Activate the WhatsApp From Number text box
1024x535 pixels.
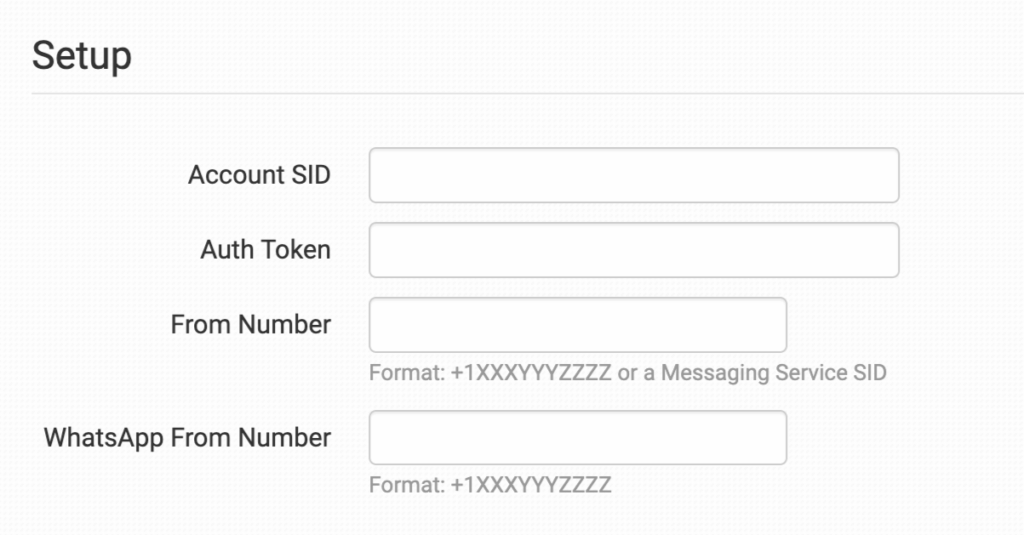point(577,437)
